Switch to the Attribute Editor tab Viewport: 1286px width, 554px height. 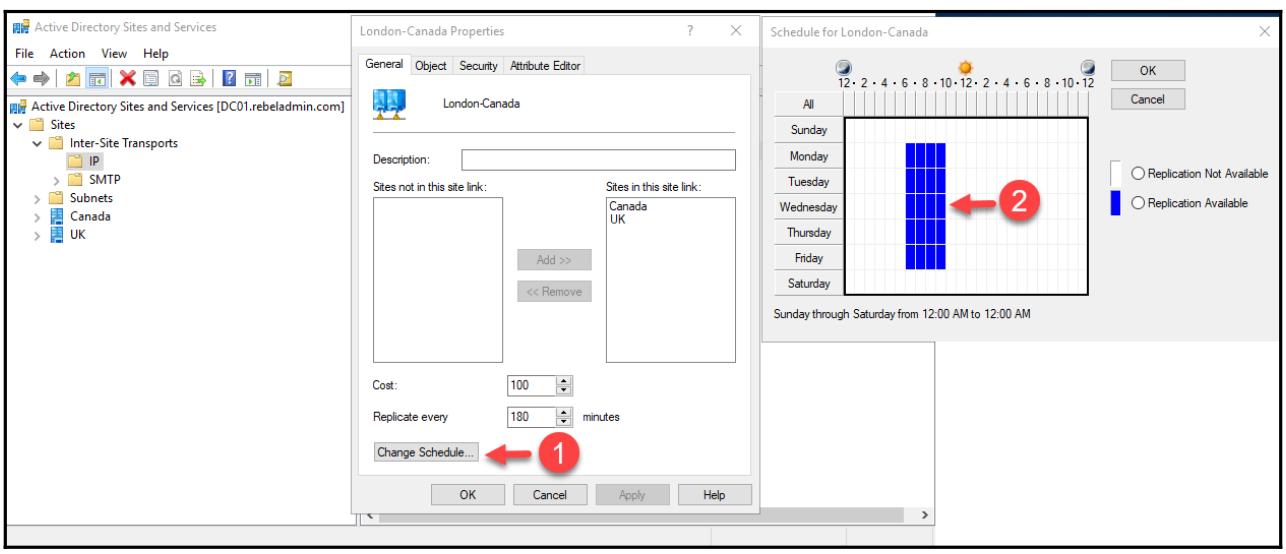click(x=546, y=66)
